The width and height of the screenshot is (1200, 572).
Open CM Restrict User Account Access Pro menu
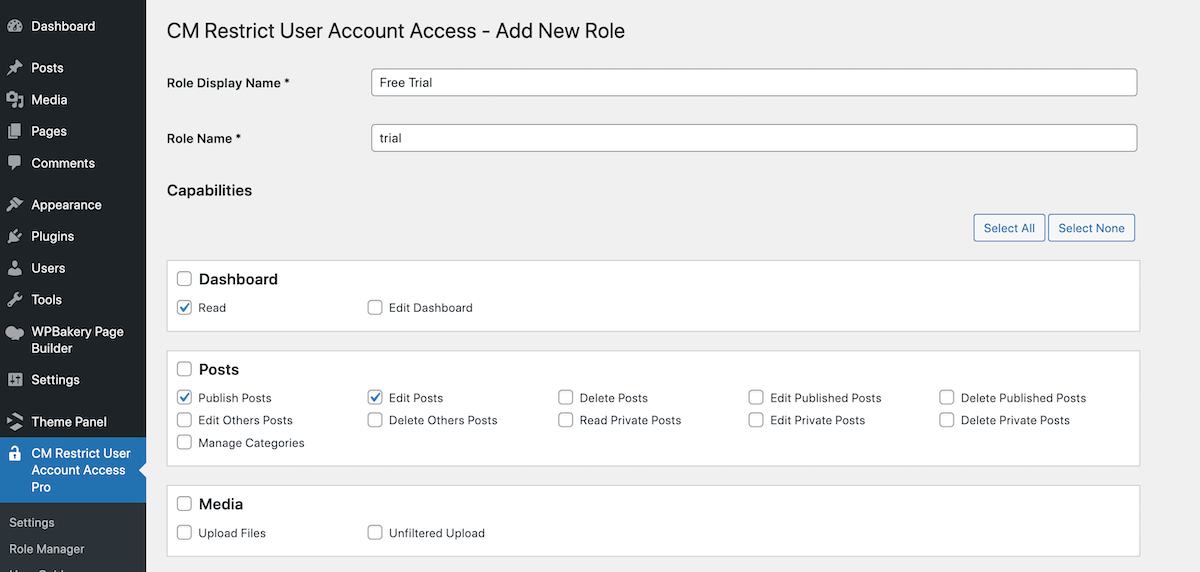73,470
